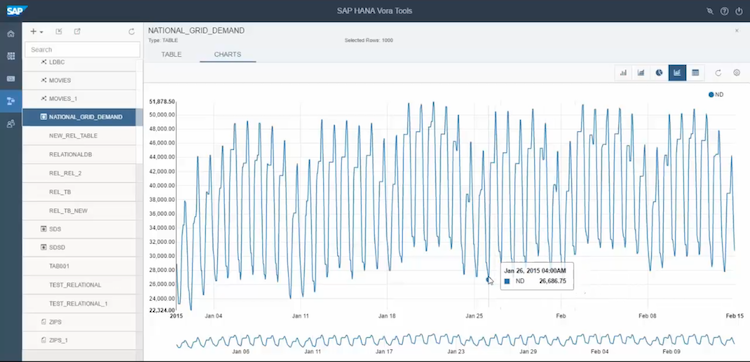
Task: Click the power logout icon in header
Action: 739,11
